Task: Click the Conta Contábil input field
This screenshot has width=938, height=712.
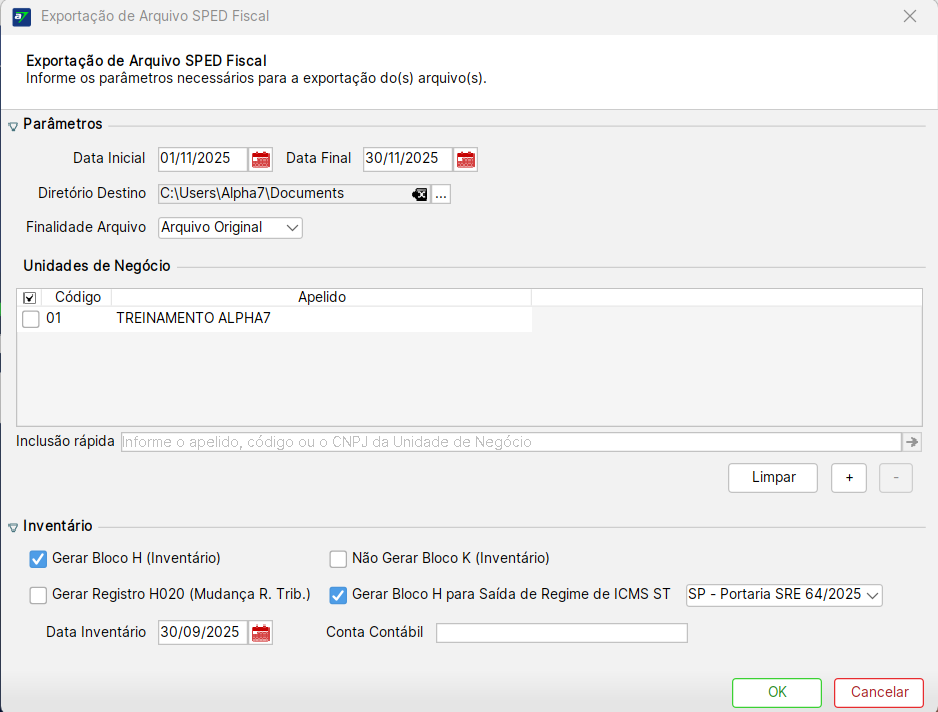Action: 561,633
